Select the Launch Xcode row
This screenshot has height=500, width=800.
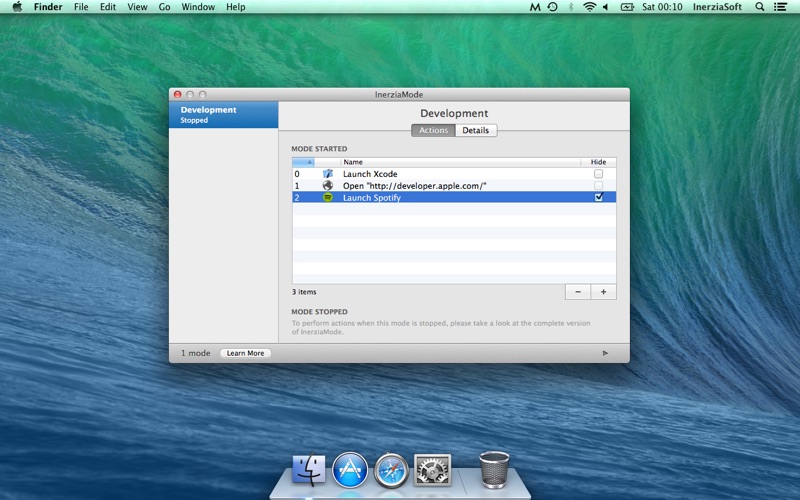tap(454, 174)
